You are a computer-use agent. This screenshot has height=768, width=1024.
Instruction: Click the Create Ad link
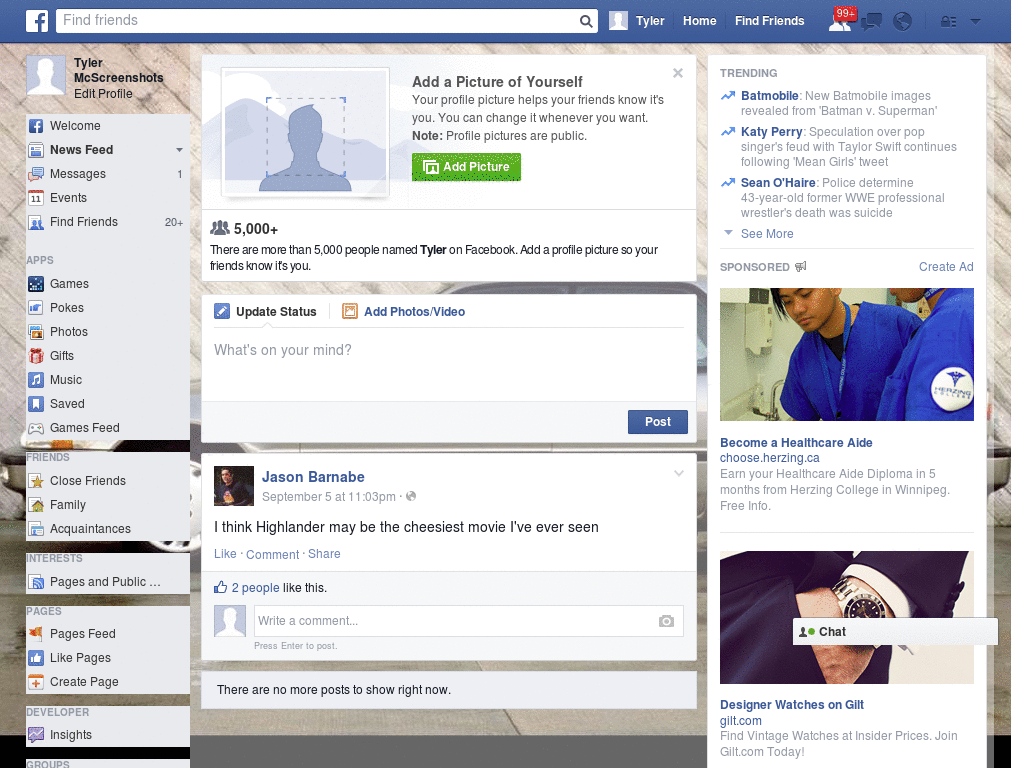pos(946,266)
